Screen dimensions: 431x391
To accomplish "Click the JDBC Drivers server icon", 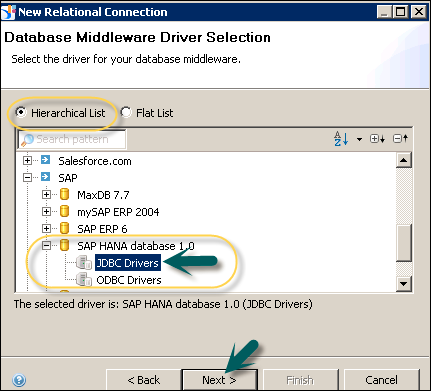I will (x=84, y=263).
